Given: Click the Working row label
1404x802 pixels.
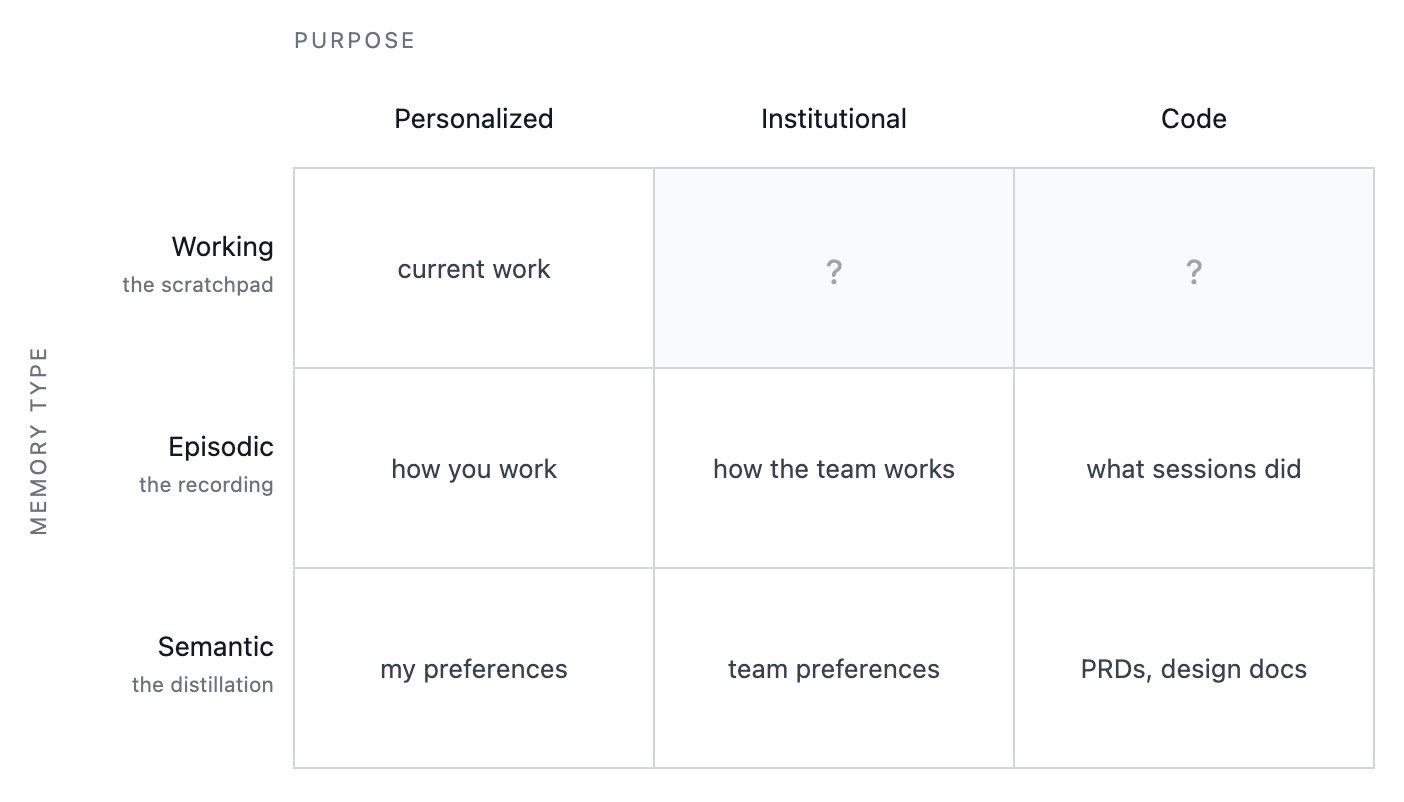Looking at the screenshot, I should point(222,247).
